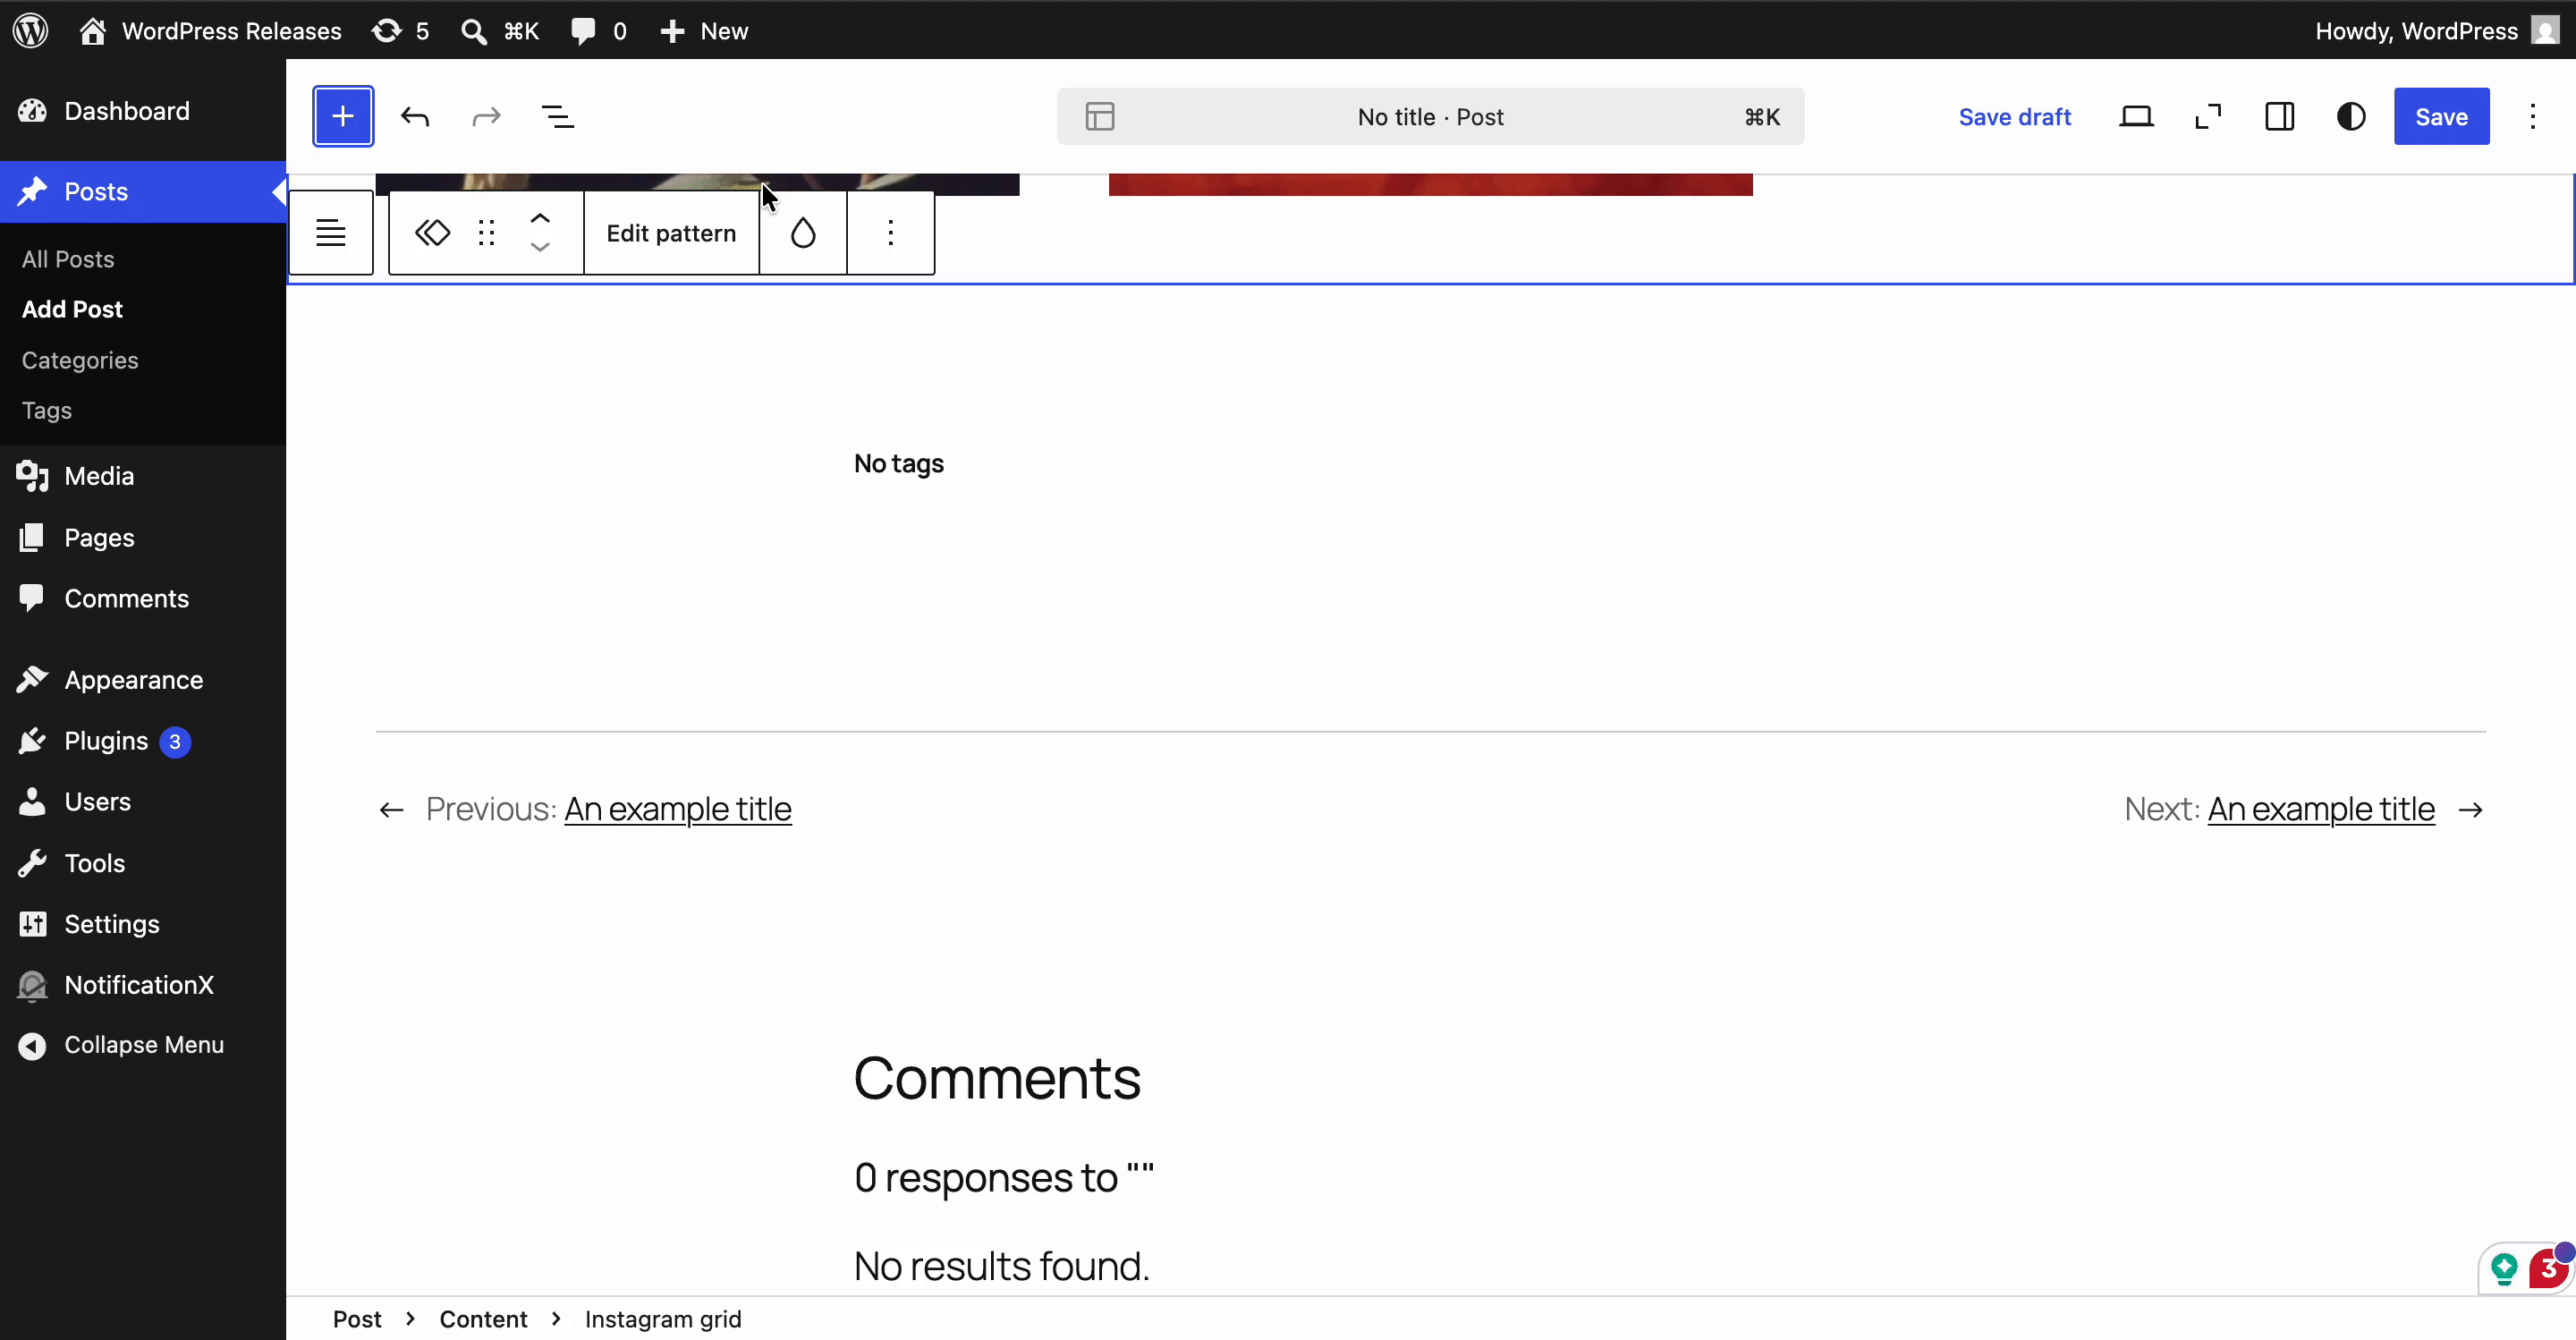Move block down with arrow
The height and width of the screenshot is (1340, 2576).
point(540,247)
